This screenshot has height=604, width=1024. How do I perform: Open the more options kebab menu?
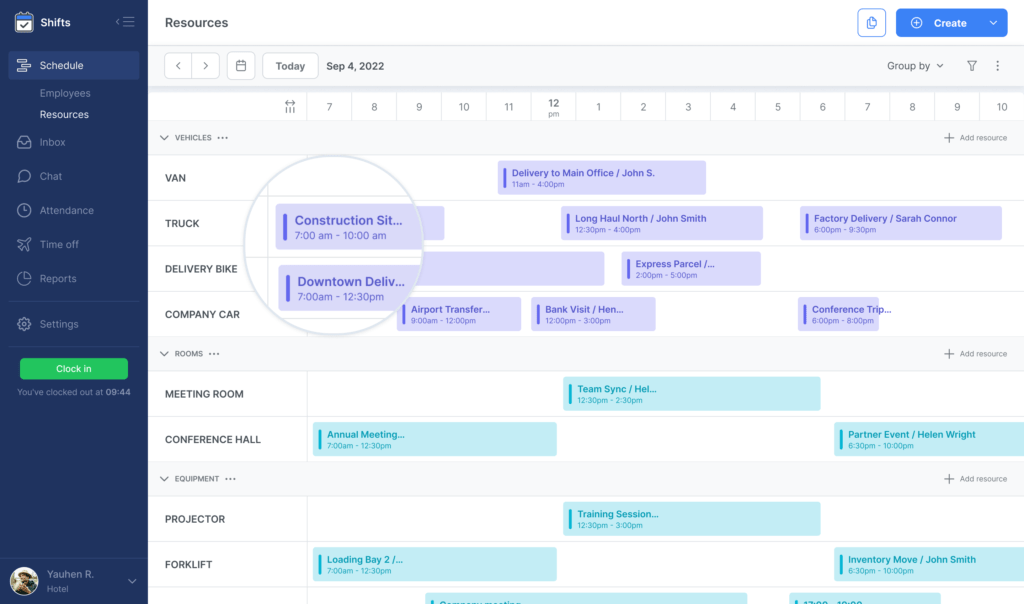[x=997, y=65]
